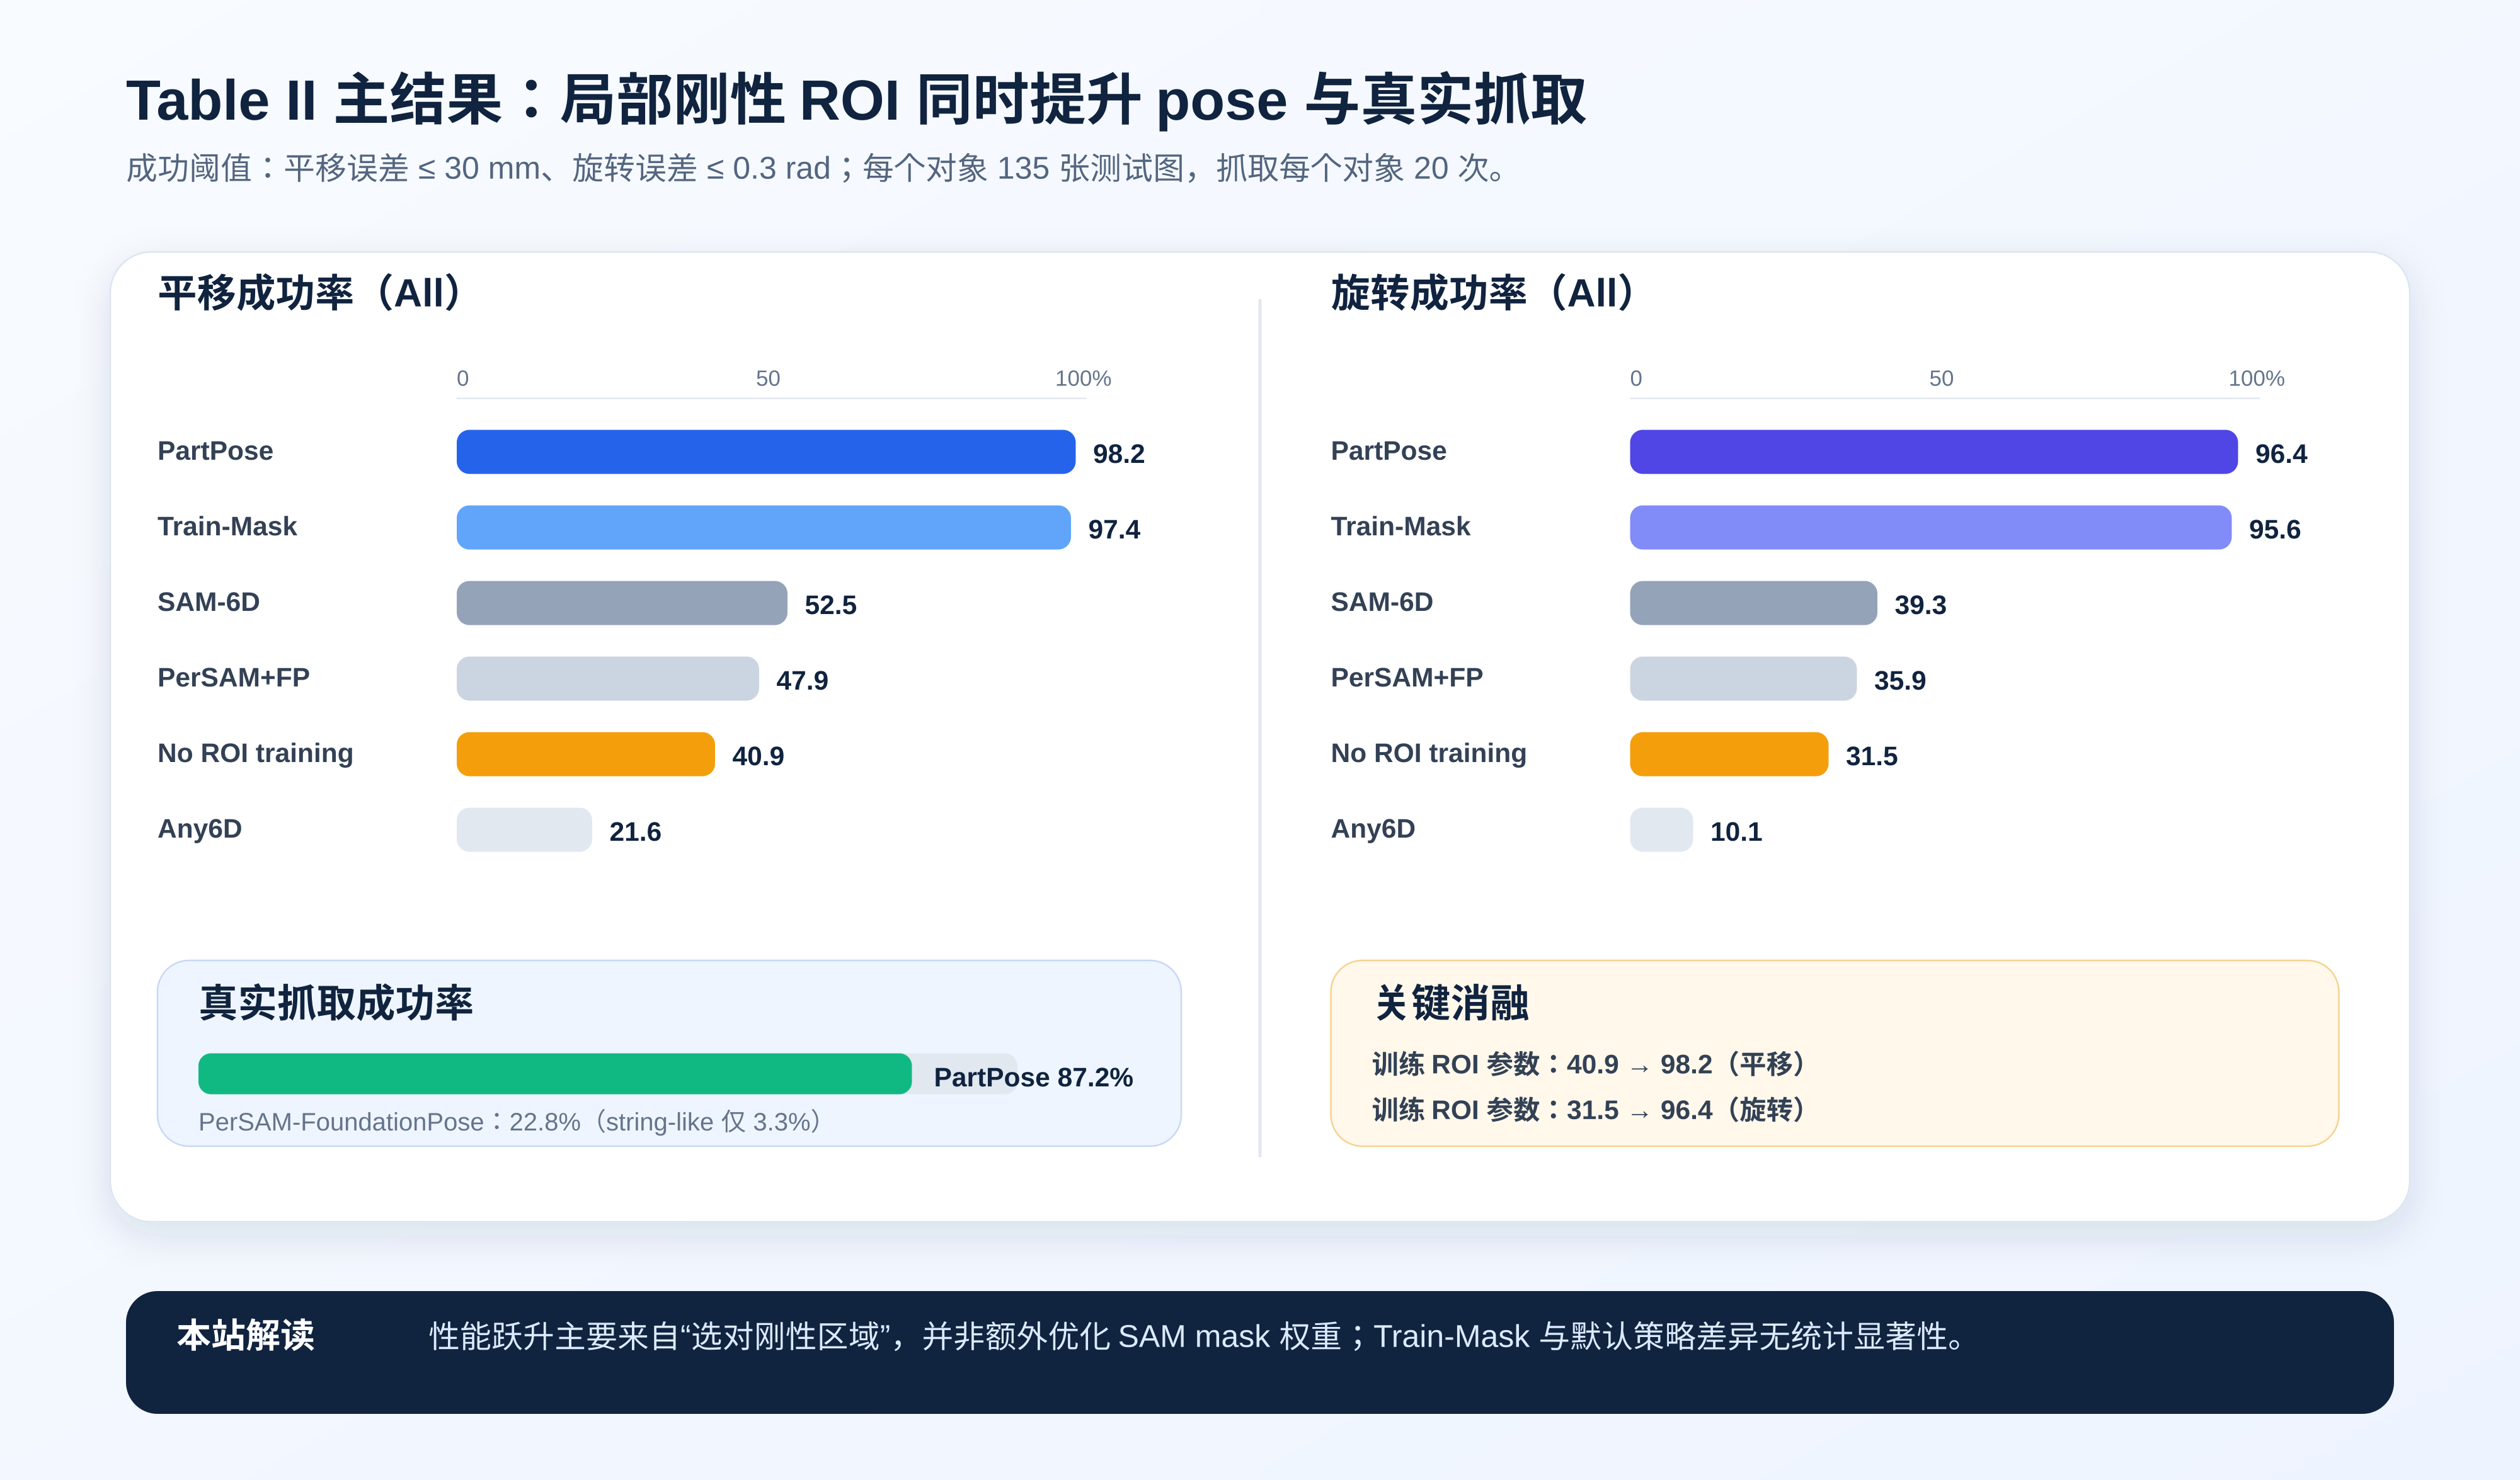Select the value 31.5 beside the orange bar

coord(1872,756)
